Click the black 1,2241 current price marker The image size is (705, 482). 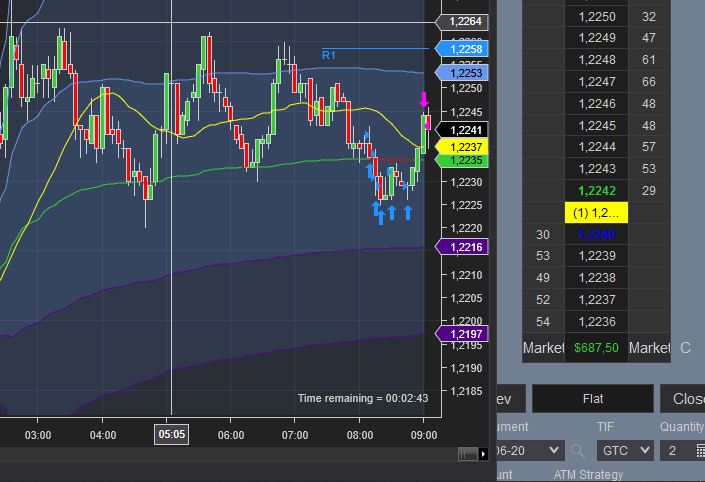pyautogui.click(x=462, y=130)
